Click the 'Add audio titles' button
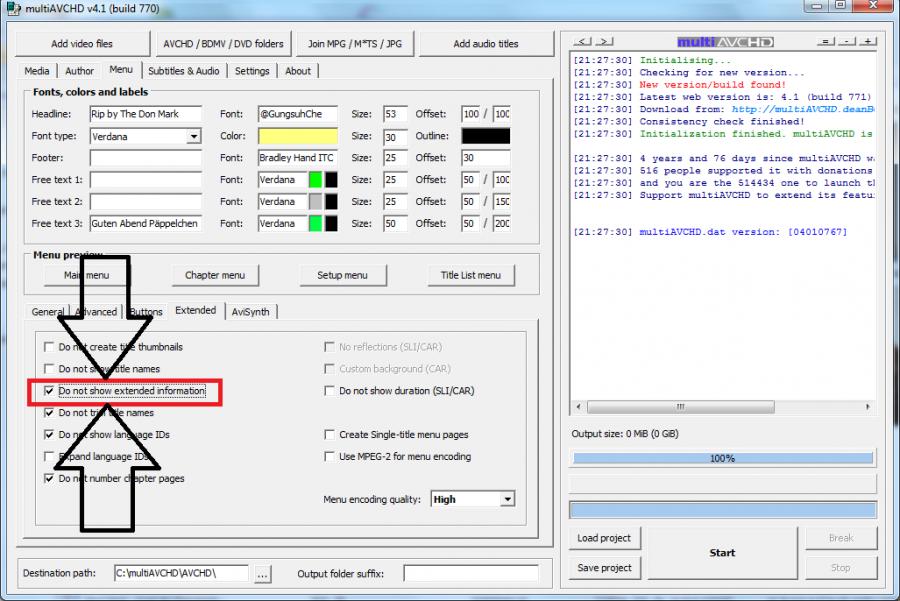900x601 pixels. coord(486,44)
